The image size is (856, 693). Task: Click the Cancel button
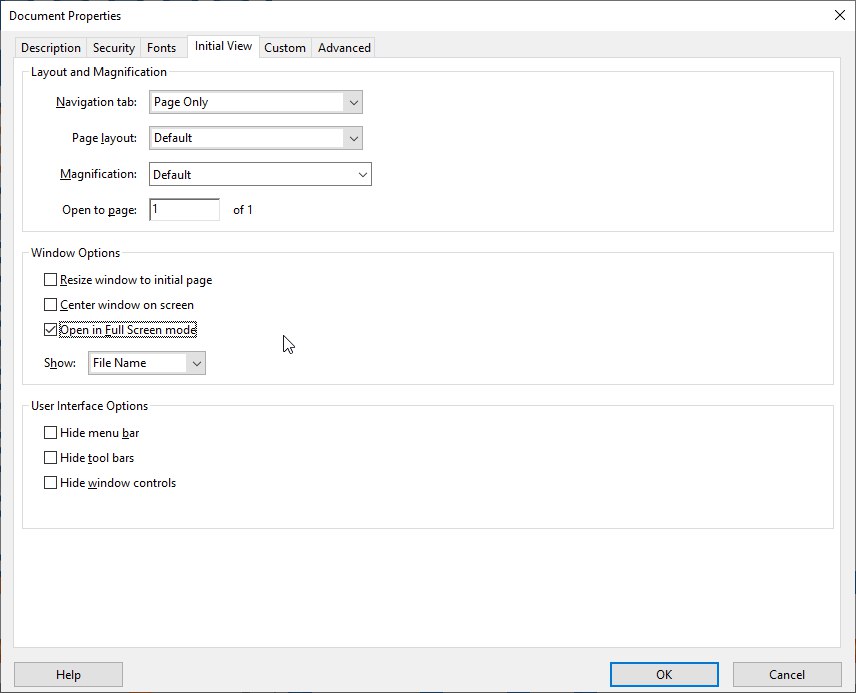pos(787,674)
